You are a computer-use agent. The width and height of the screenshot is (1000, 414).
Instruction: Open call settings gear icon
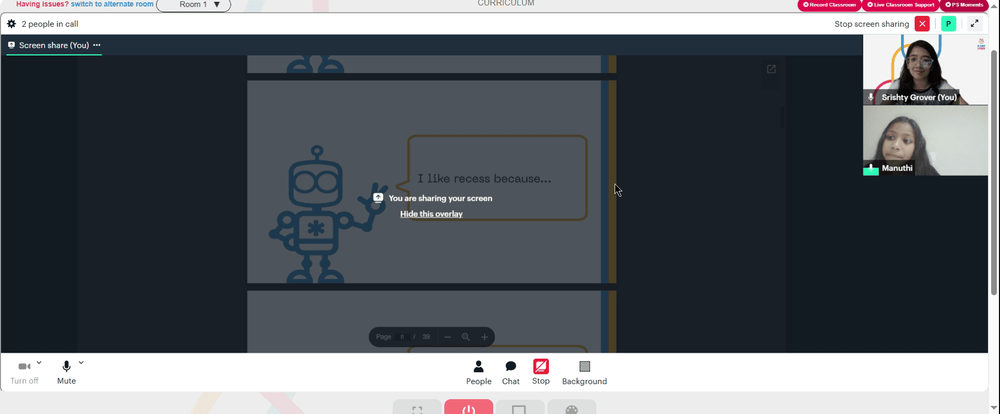pos(11,24)
